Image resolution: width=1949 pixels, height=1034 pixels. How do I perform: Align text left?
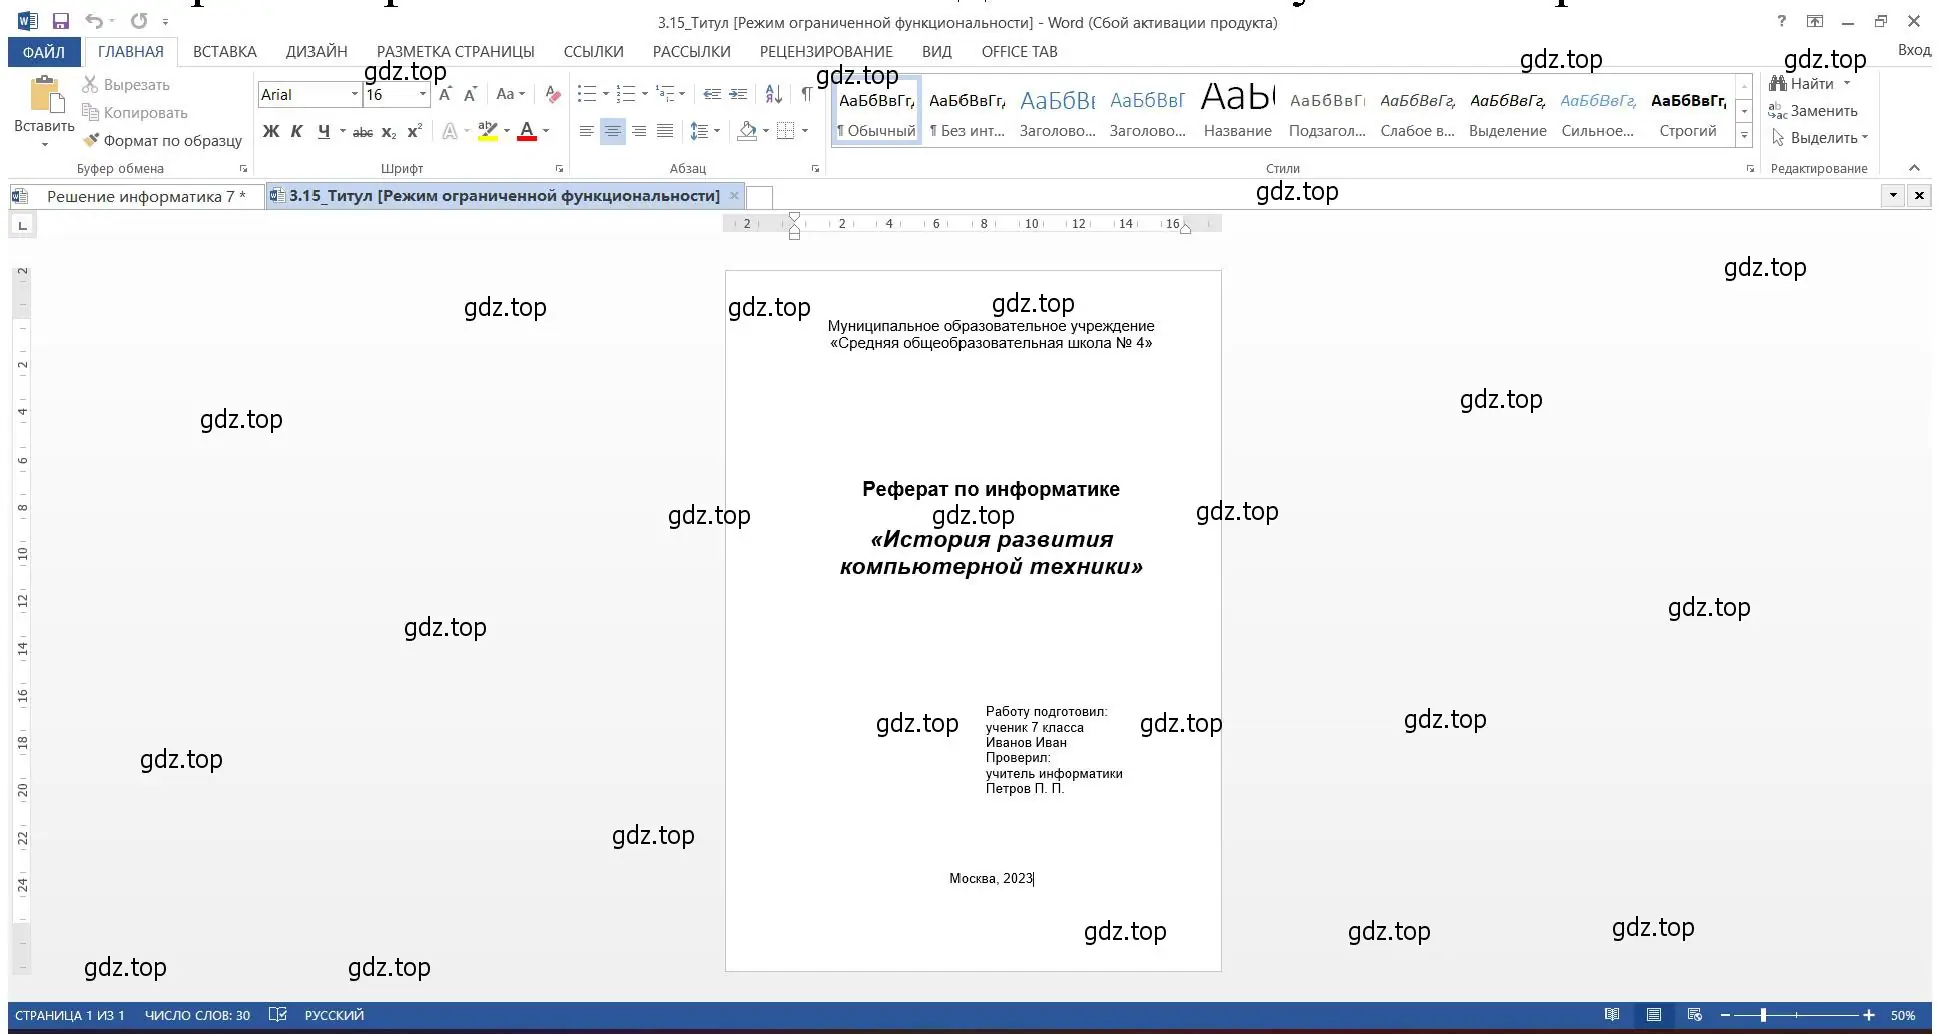(587, 131)
